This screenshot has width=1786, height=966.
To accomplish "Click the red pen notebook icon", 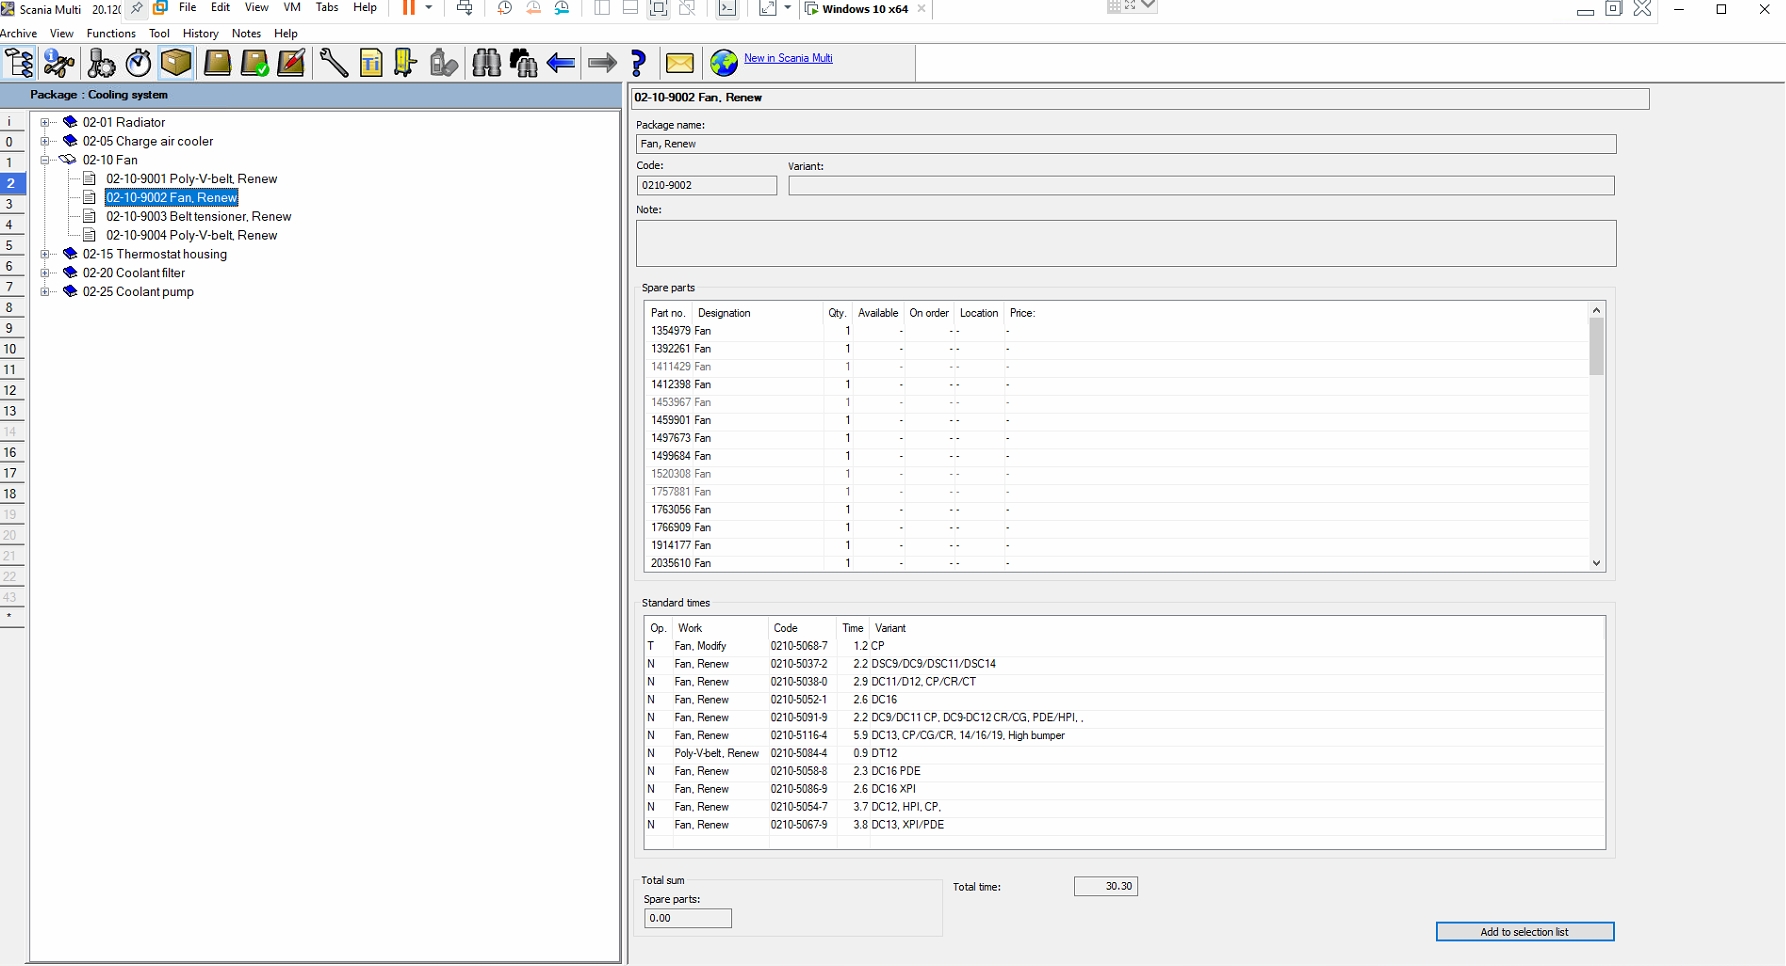I will coord(291,63).
